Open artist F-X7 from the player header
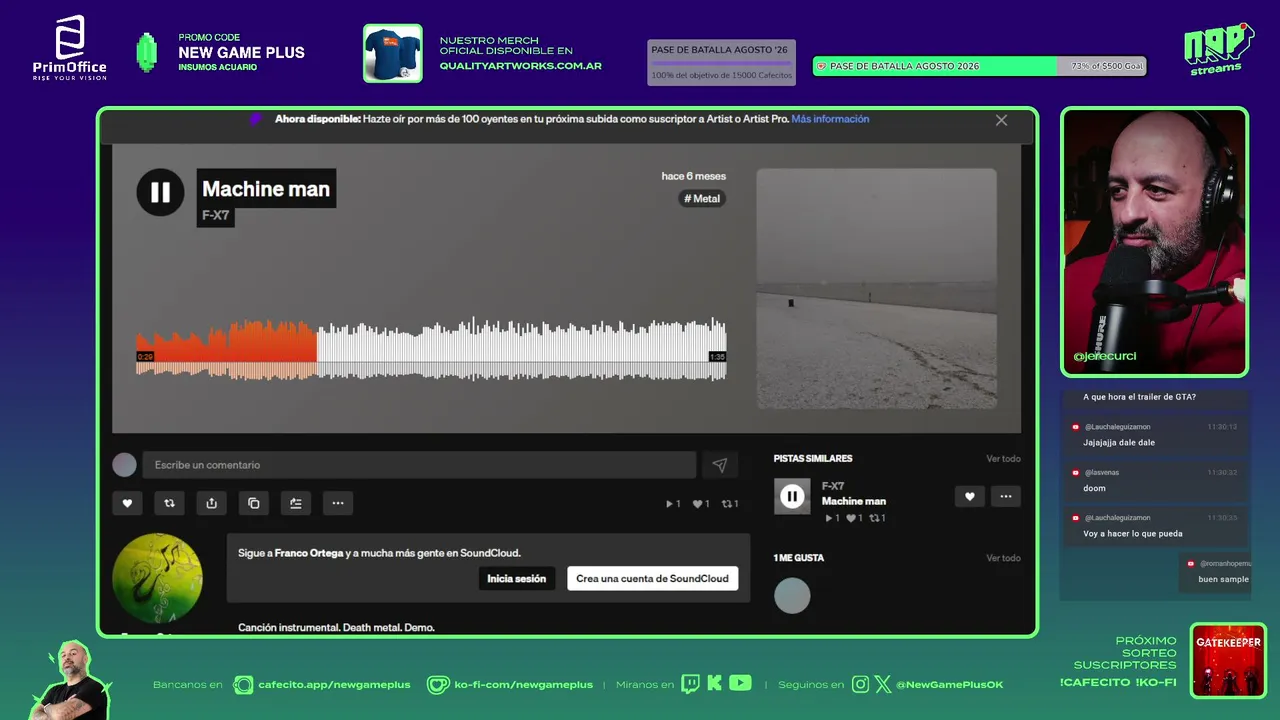 tap(216, 216)
